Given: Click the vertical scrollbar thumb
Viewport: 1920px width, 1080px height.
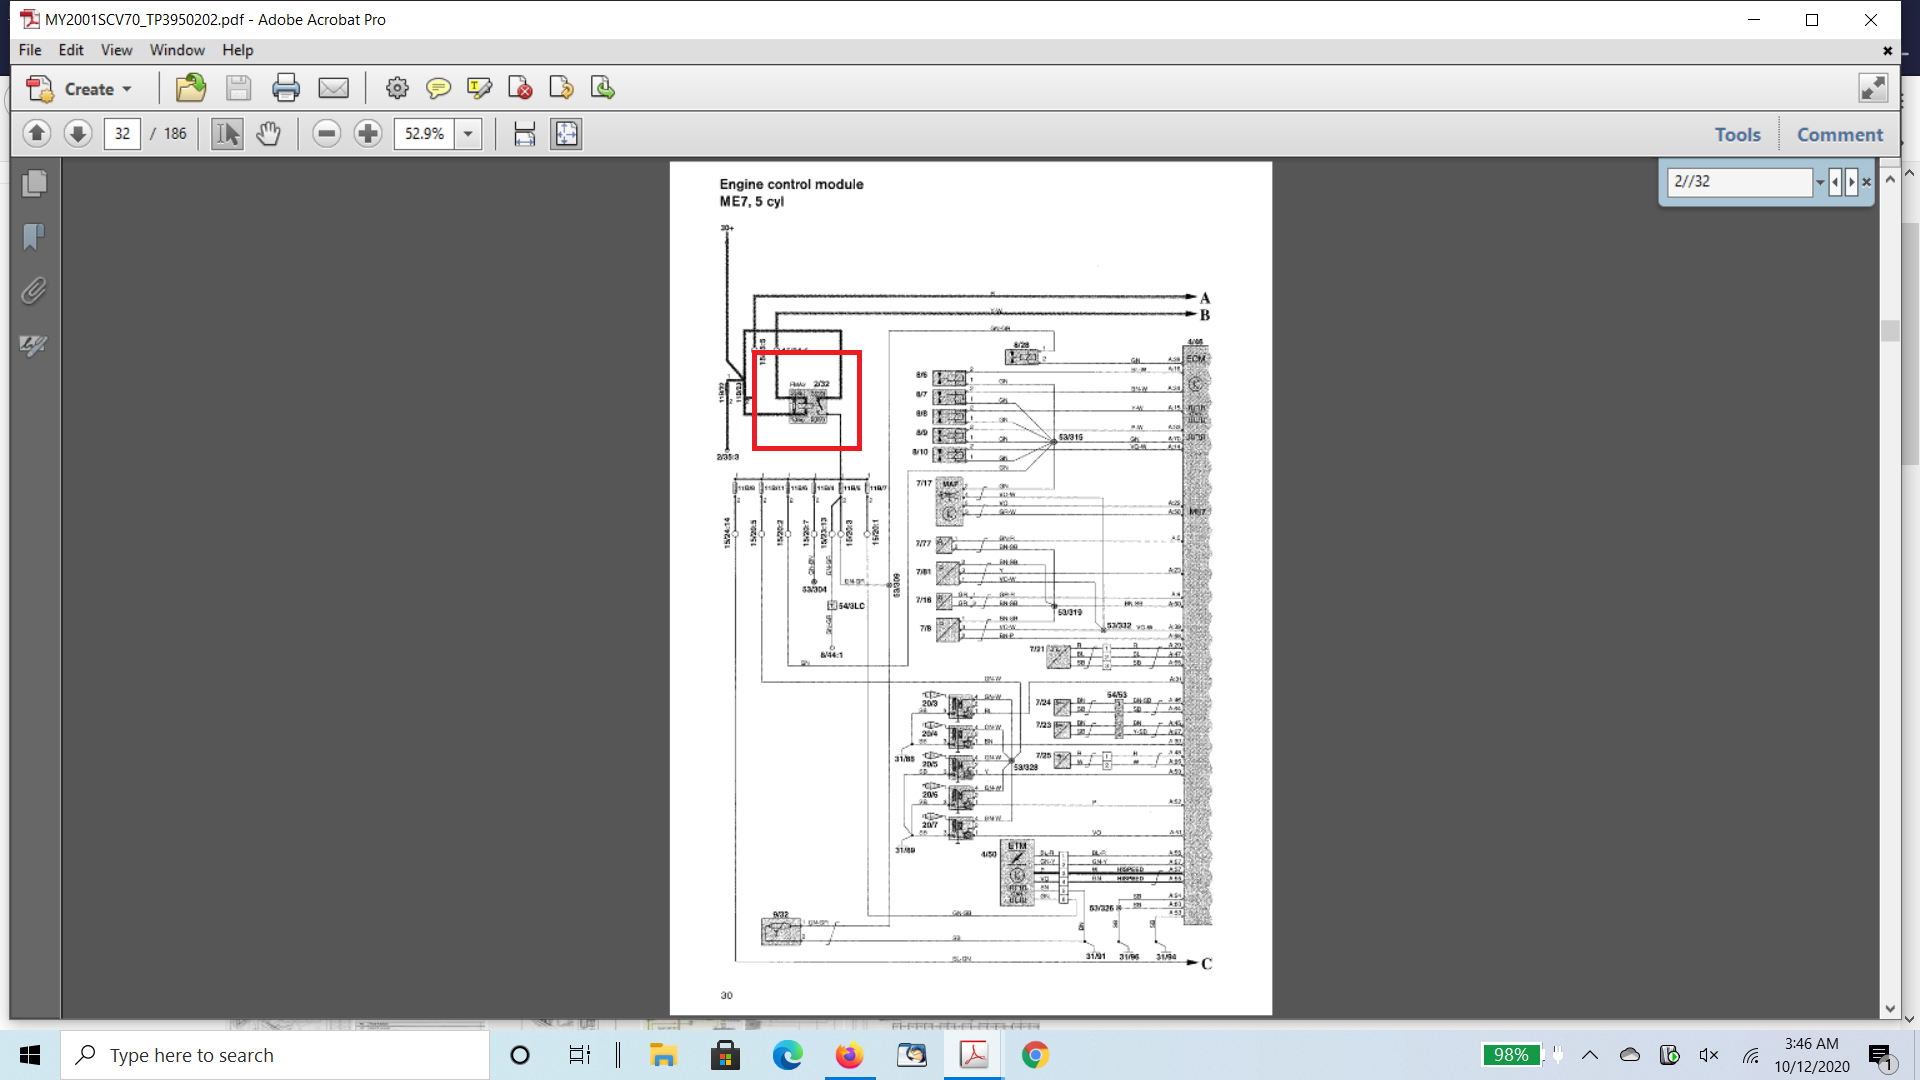Looking at the screenshot, I should point(1889,331).
